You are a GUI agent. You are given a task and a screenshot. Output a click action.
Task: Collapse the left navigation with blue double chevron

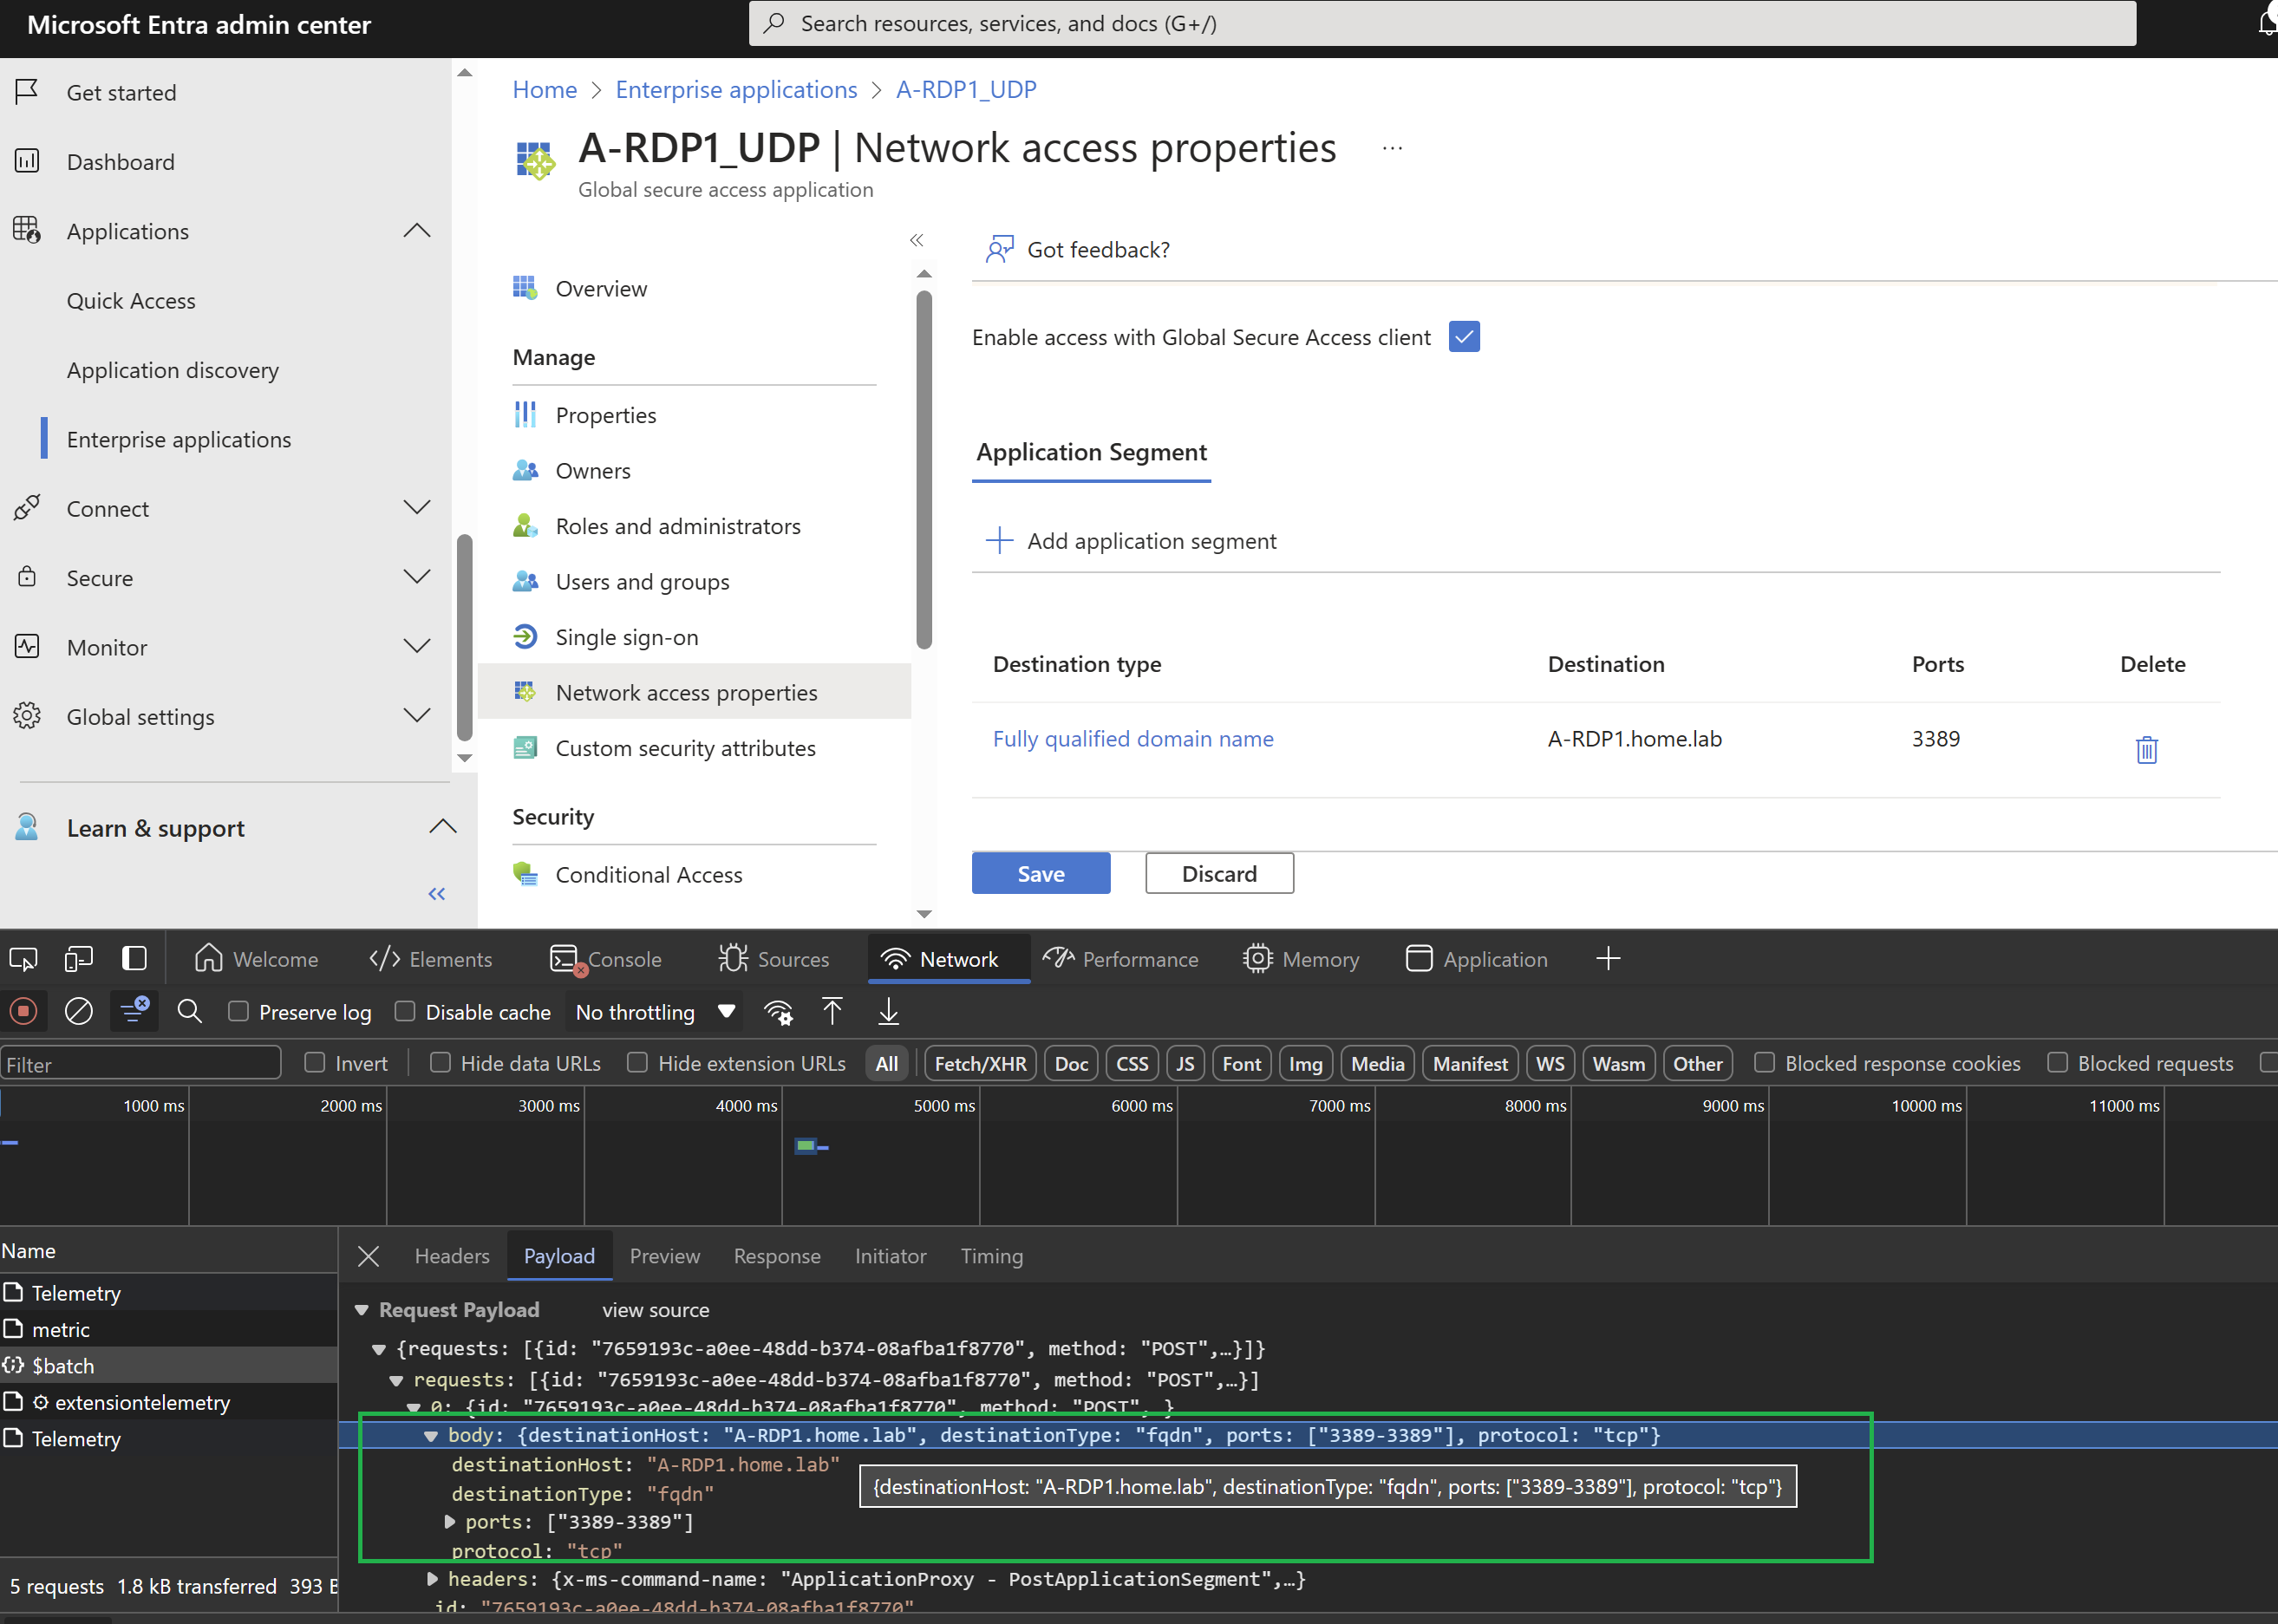pos(437,893)
